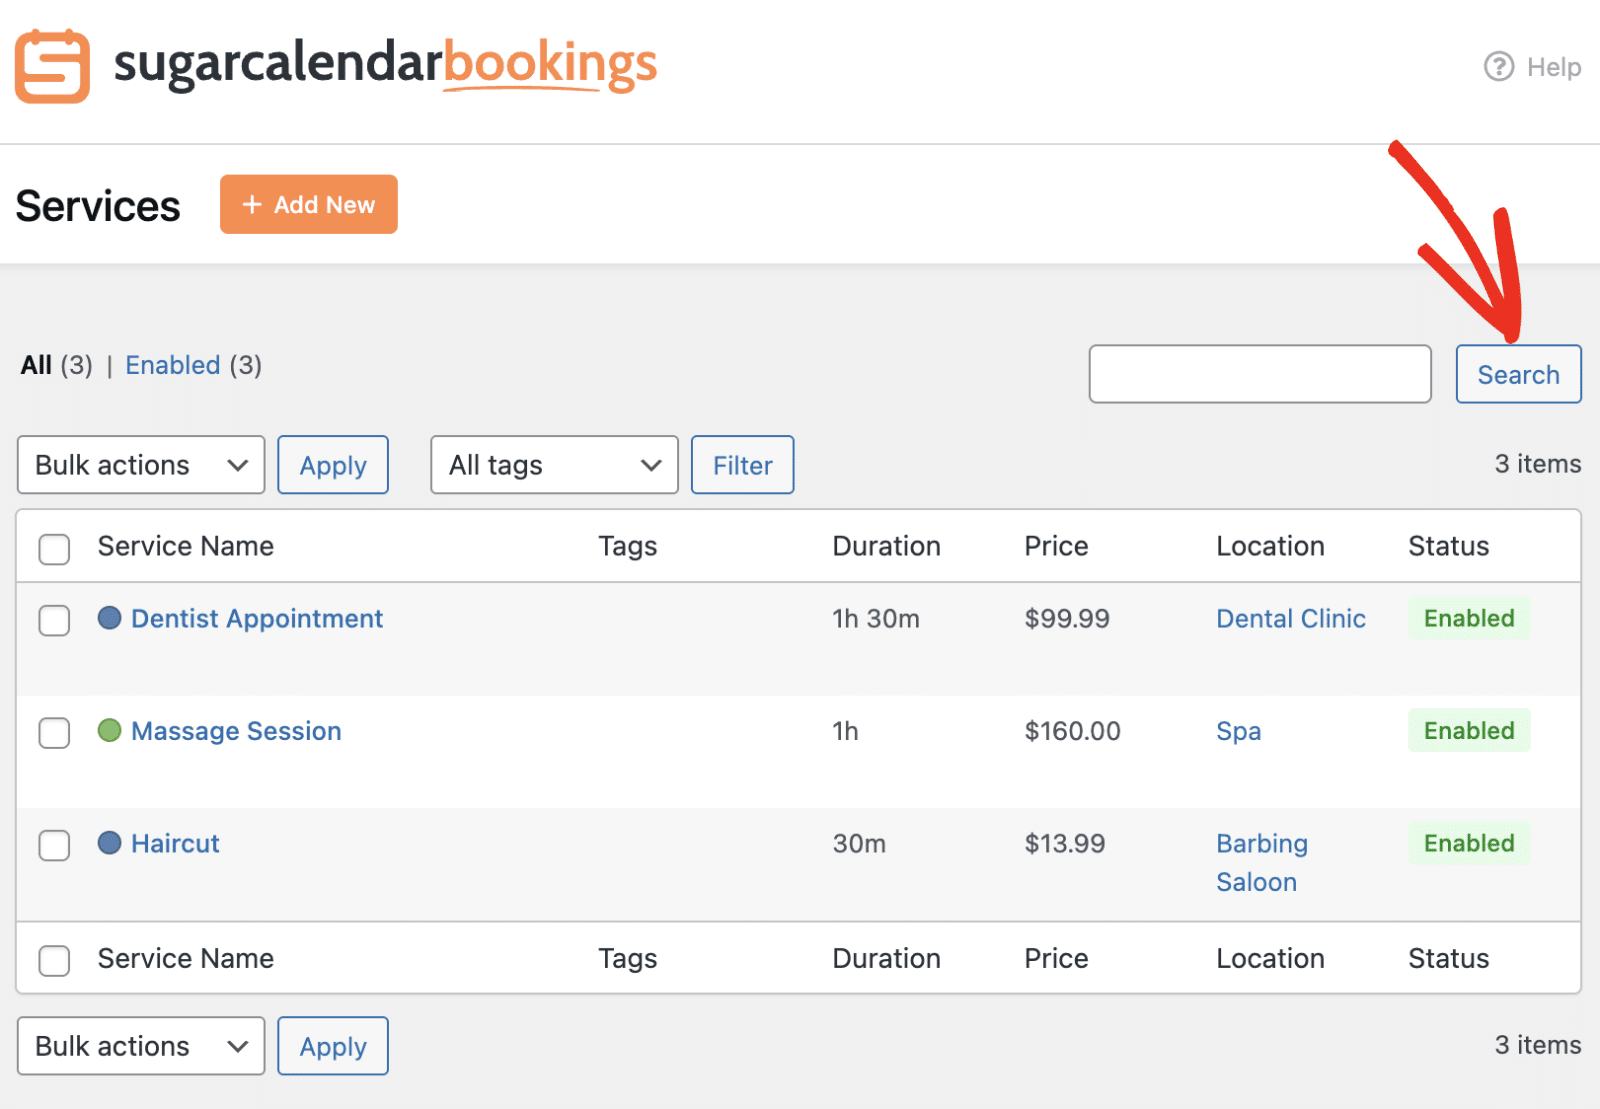
Task: Click the Filter button next to tags
Action: tap(742, 465)
